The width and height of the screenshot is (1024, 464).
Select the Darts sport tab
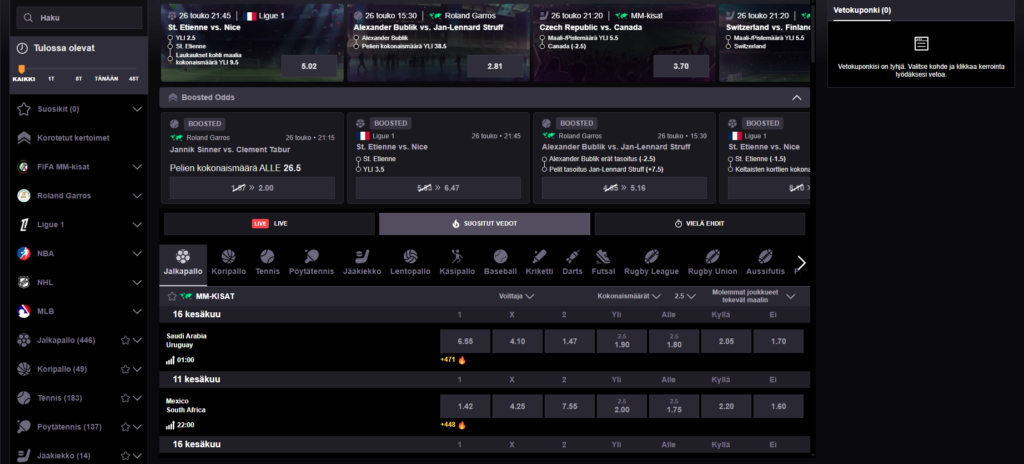573,263
